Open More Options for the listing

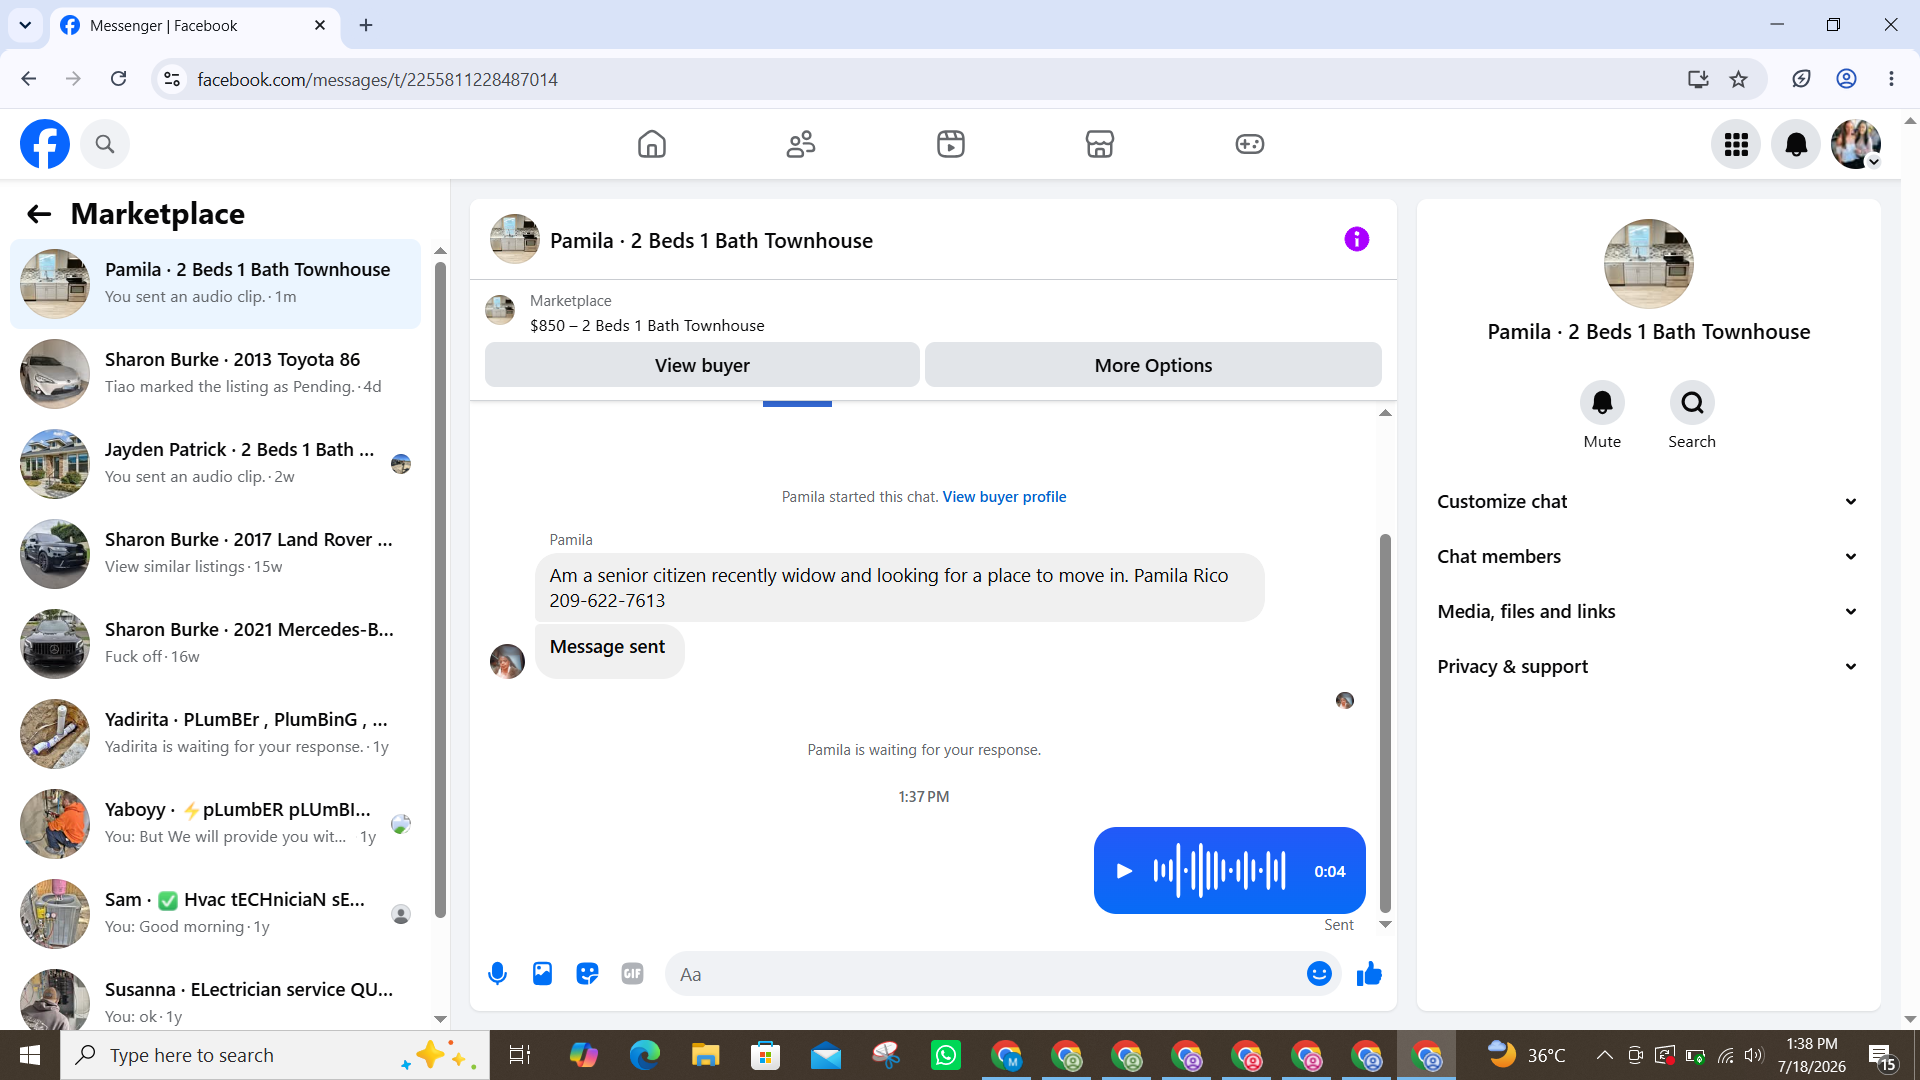tap(1153, 365)
